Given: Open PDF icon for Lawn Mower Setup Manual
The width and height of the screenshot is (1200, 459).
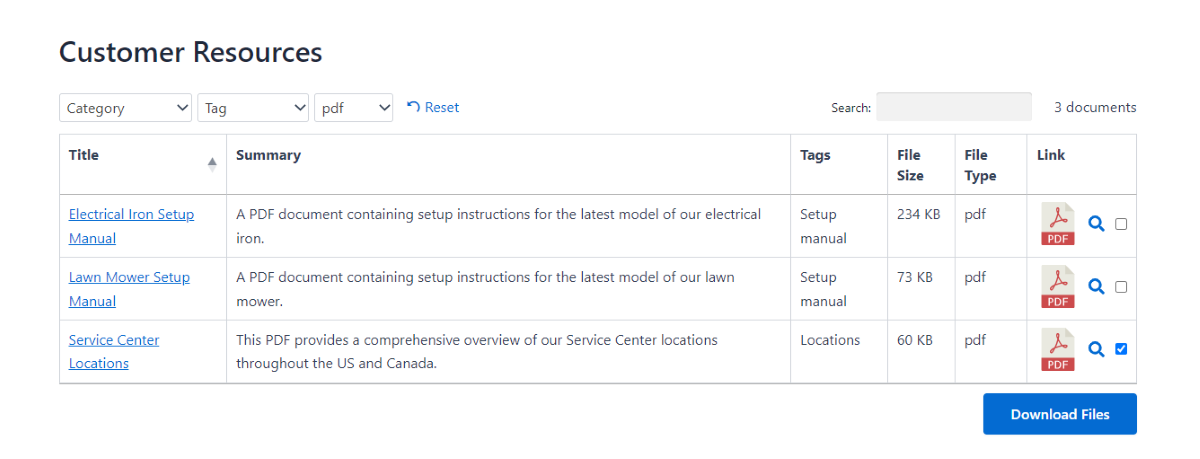Looking at the screenshot, I should (1058, 287).
